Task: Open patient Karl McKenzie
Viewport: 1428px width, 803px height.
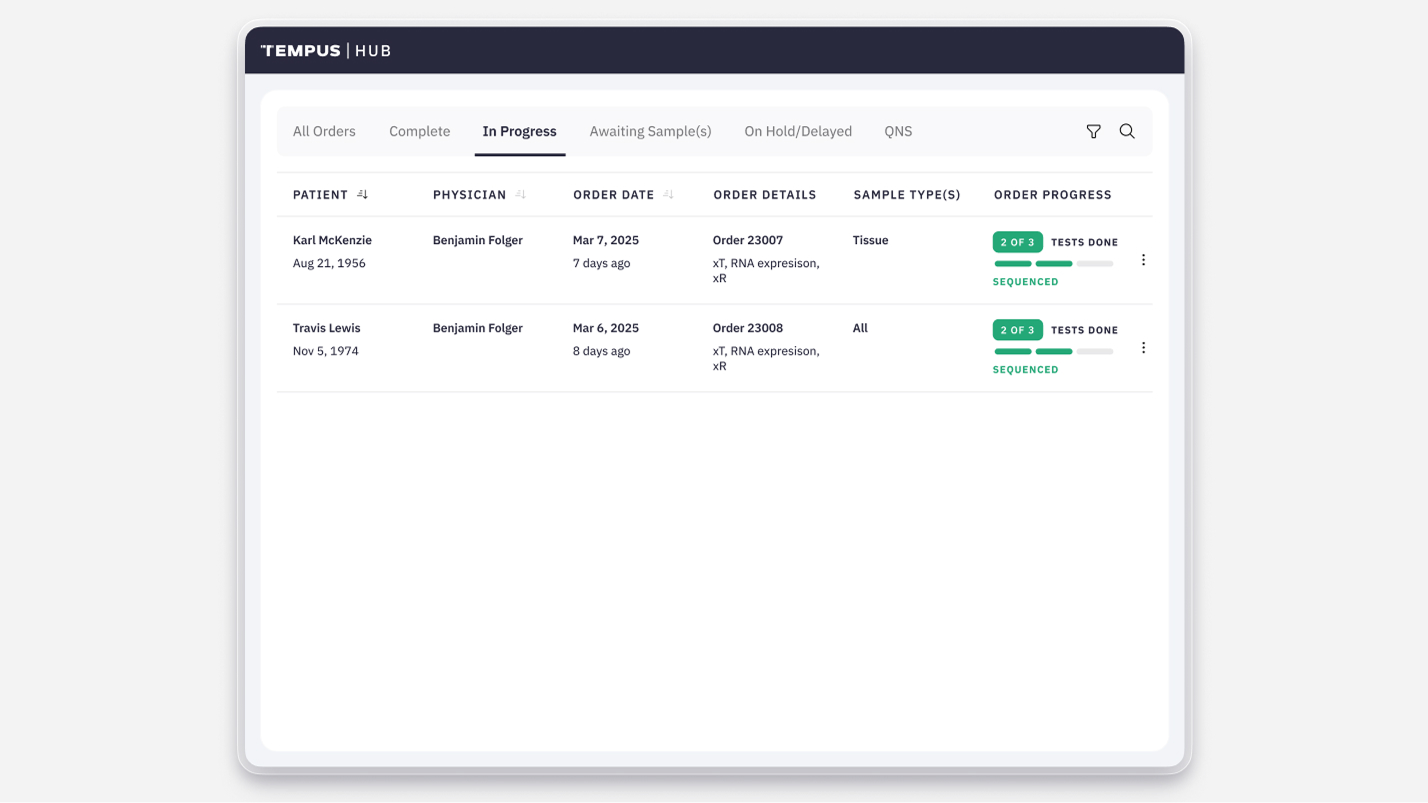Action: 332,240
